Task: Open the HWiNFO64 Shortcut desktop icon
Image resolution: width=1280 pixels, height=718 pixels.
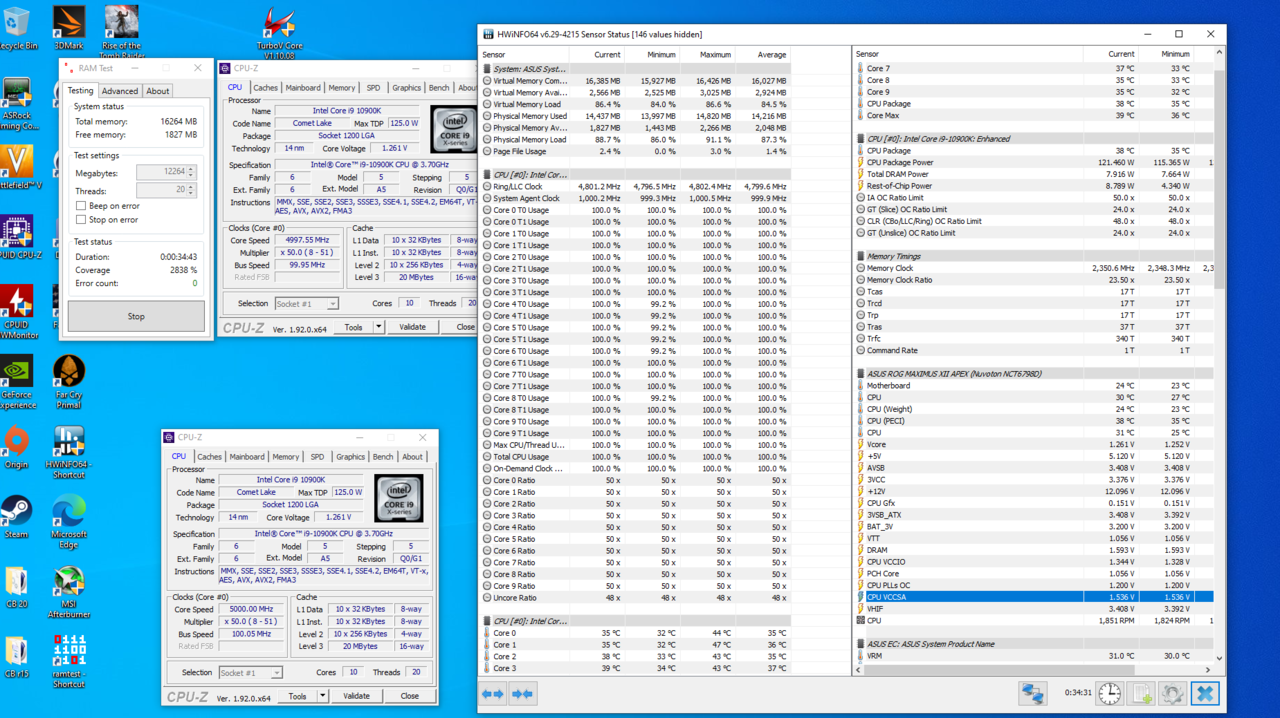Action: point(68,450)
